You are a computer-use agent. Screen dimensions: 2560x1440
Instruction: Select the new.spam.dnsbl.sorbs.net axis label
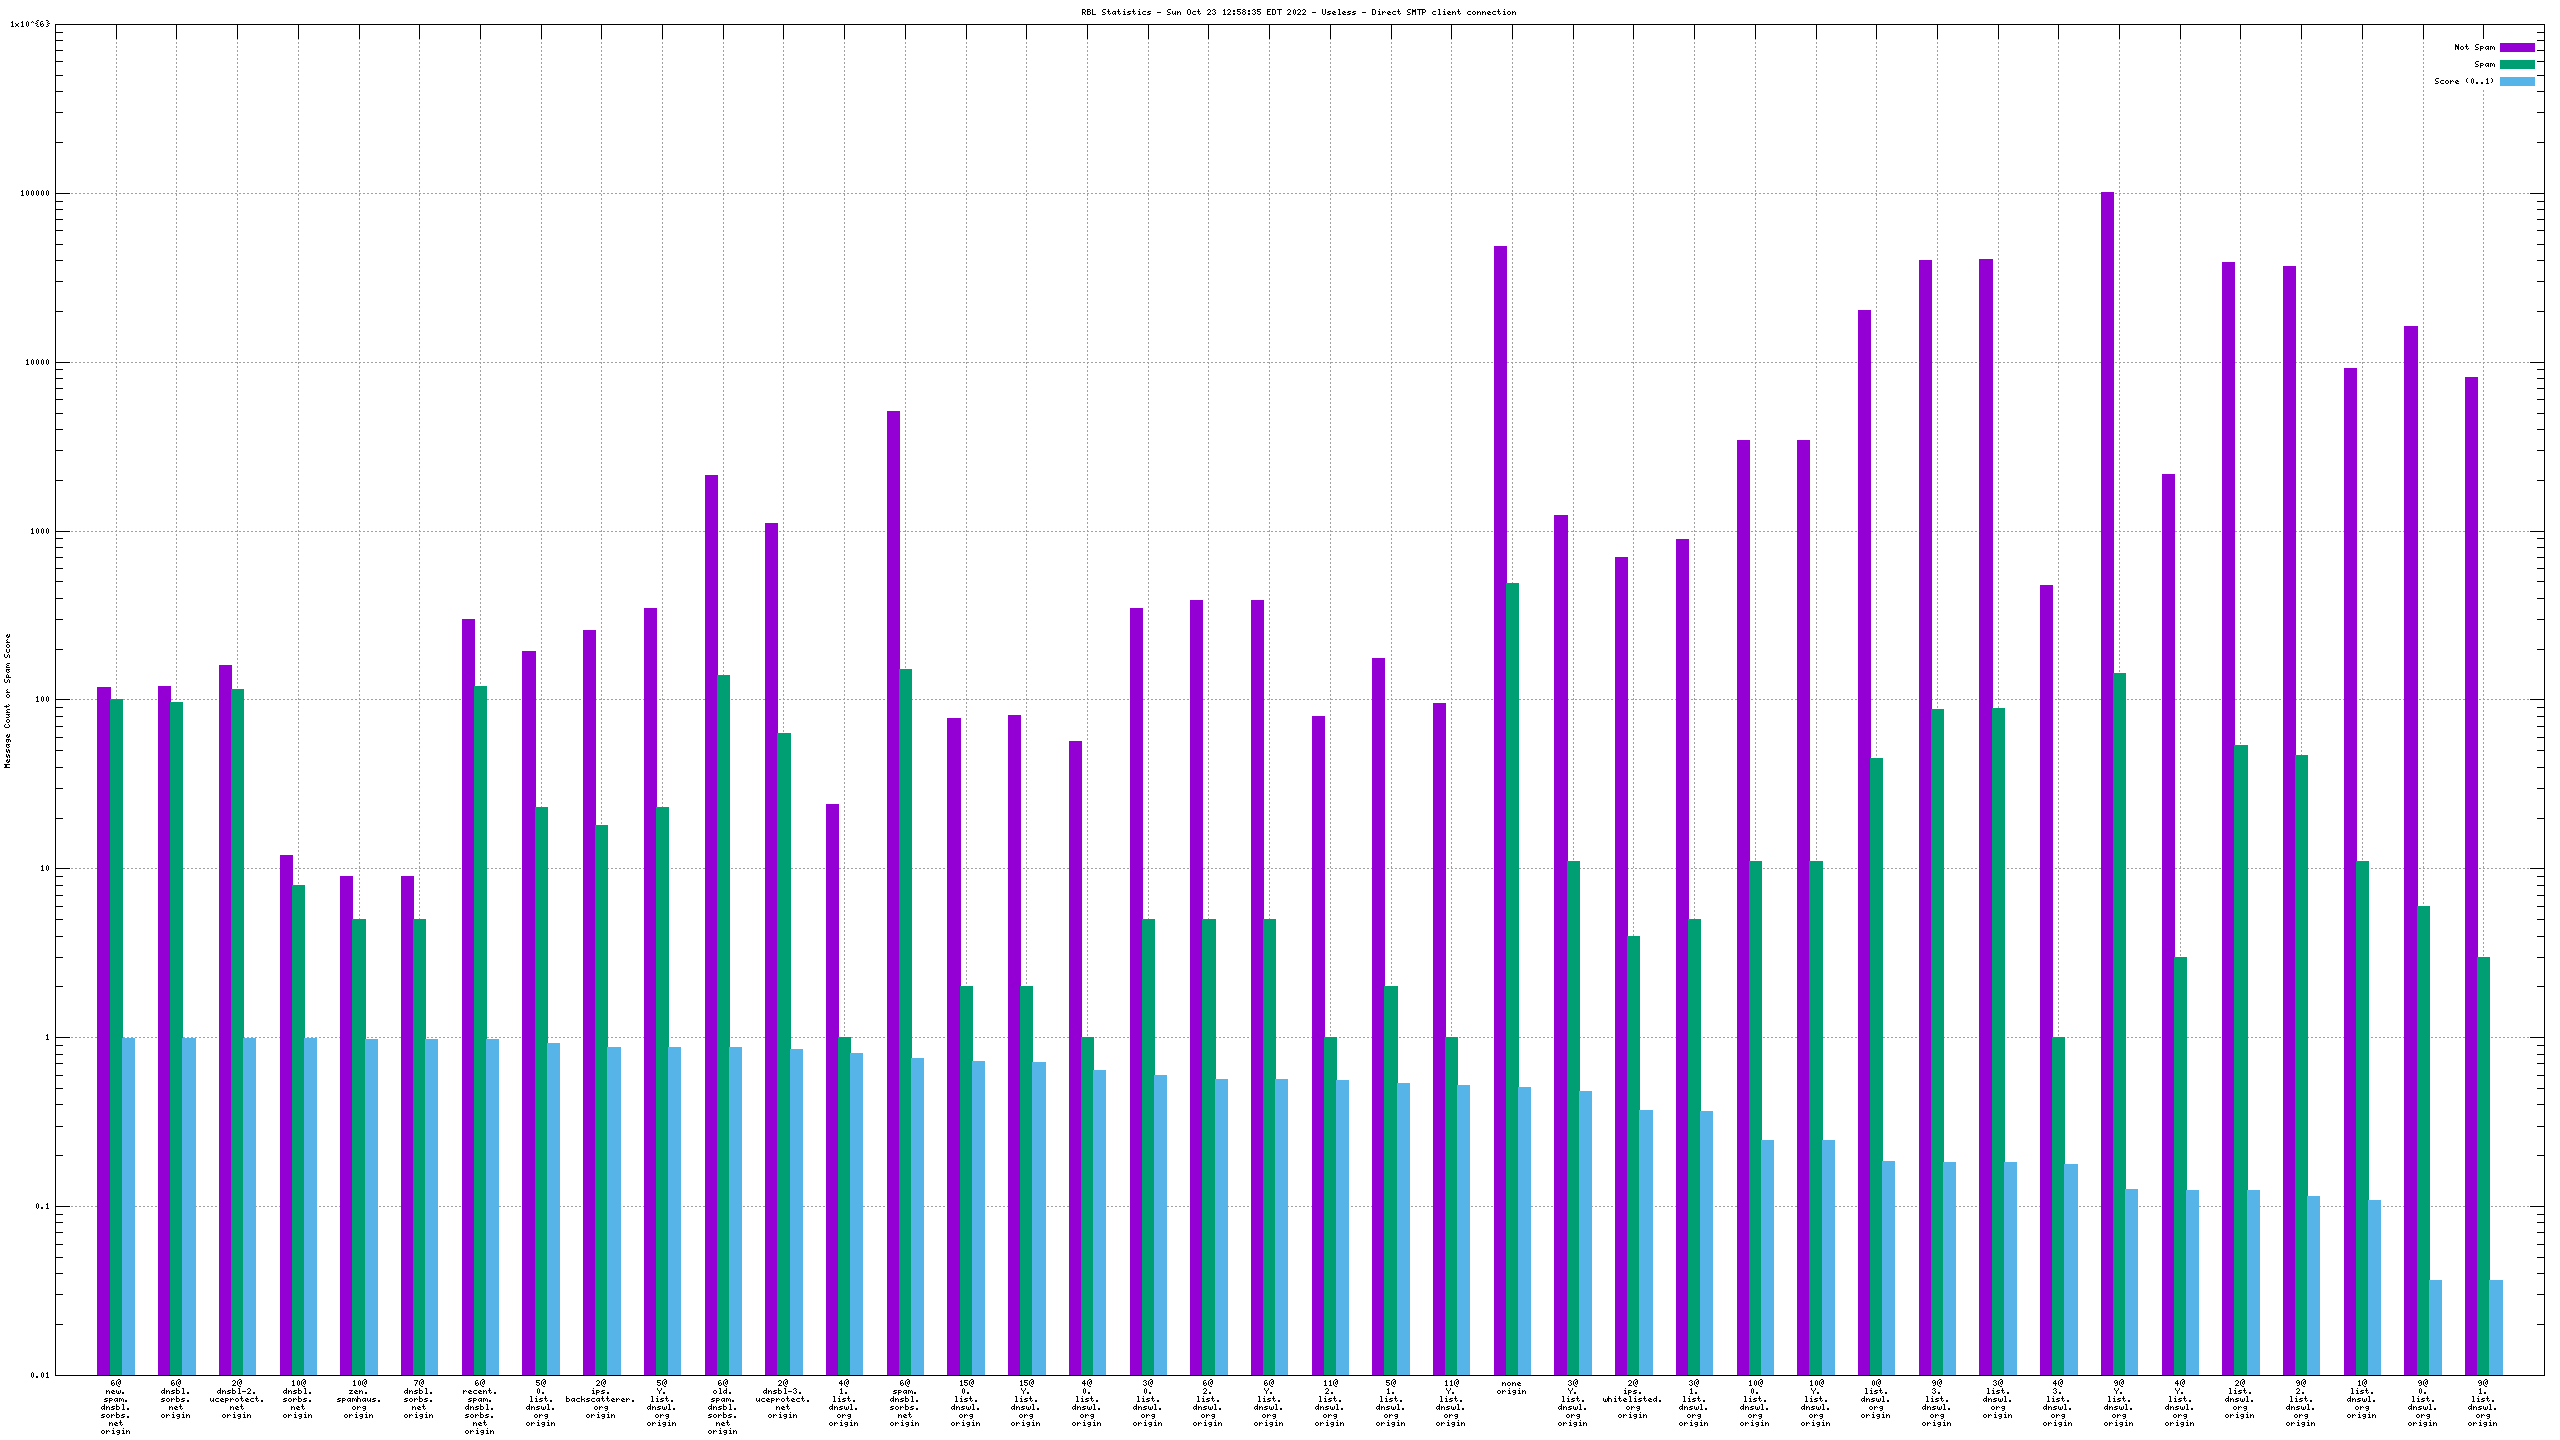[x=116, y=1407]
